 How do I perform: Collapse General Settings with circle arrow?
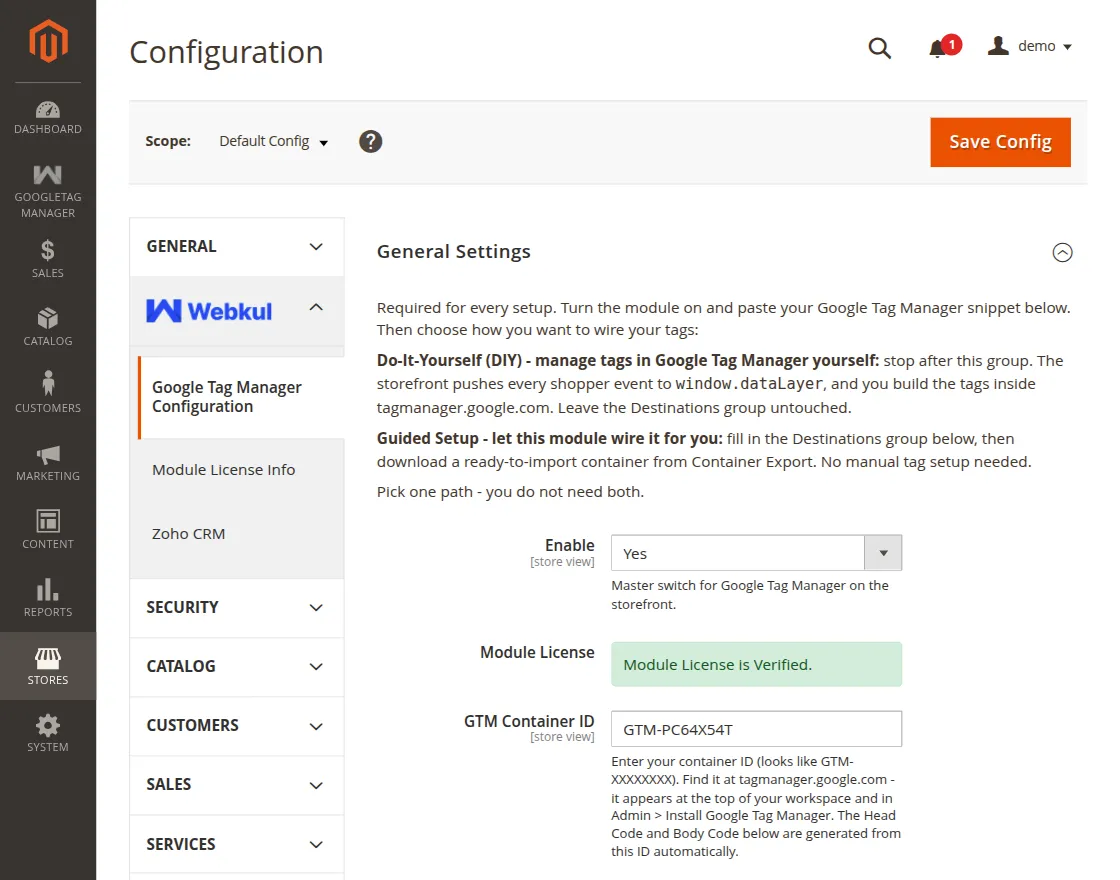(1062, 252)
